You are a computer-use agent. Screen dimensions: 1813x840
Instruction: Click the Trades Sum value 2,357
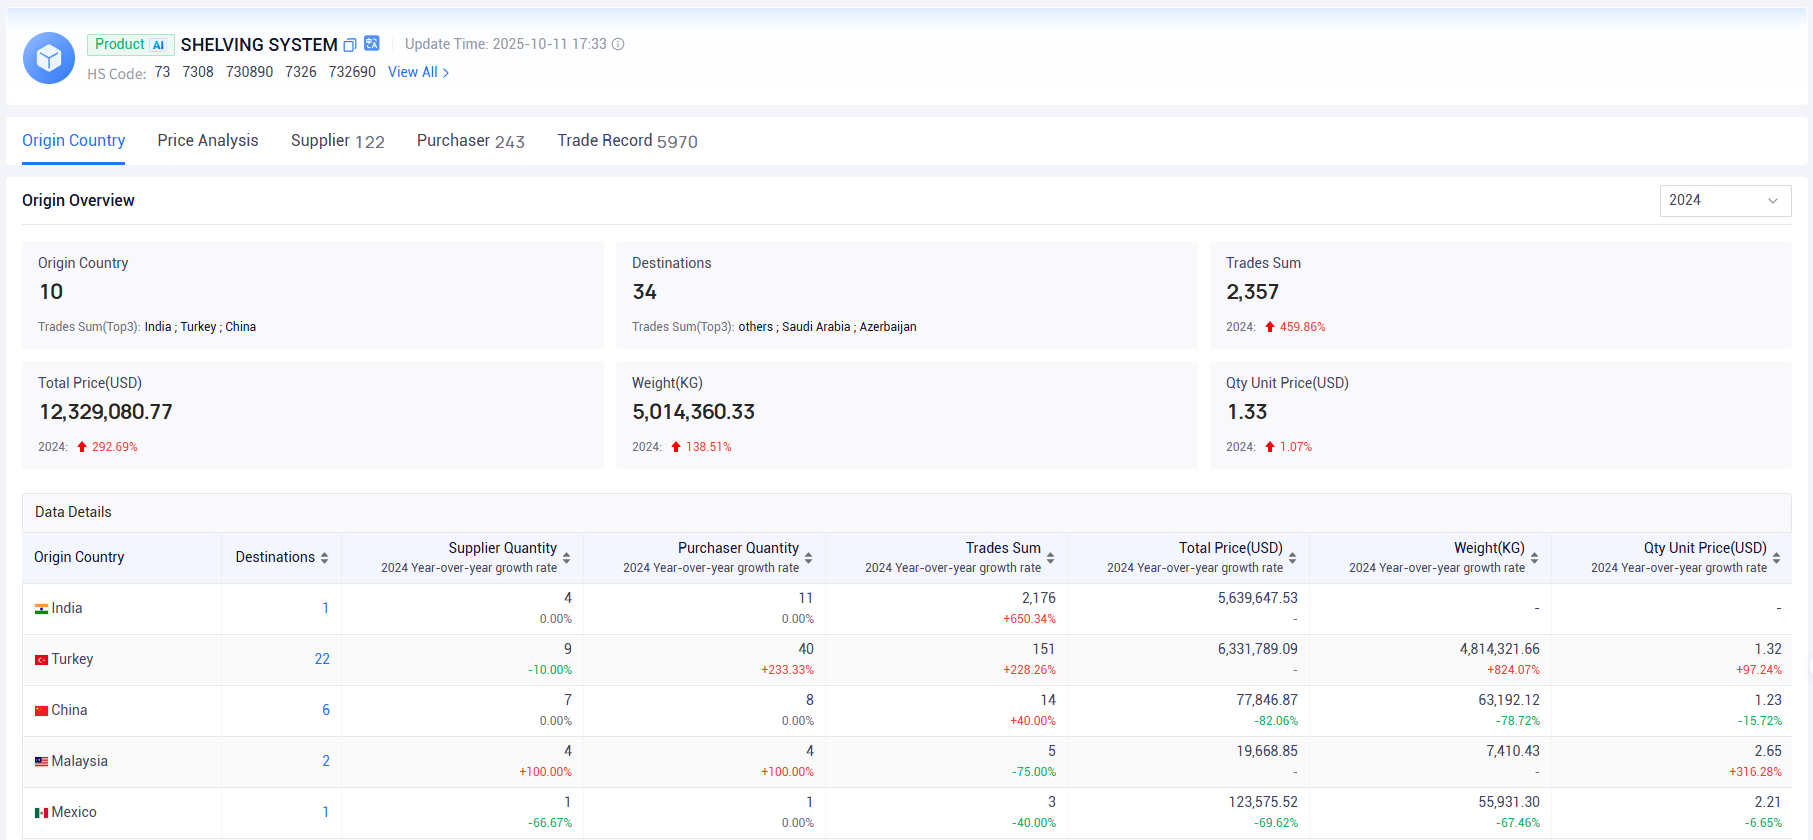coord(1253,292)
